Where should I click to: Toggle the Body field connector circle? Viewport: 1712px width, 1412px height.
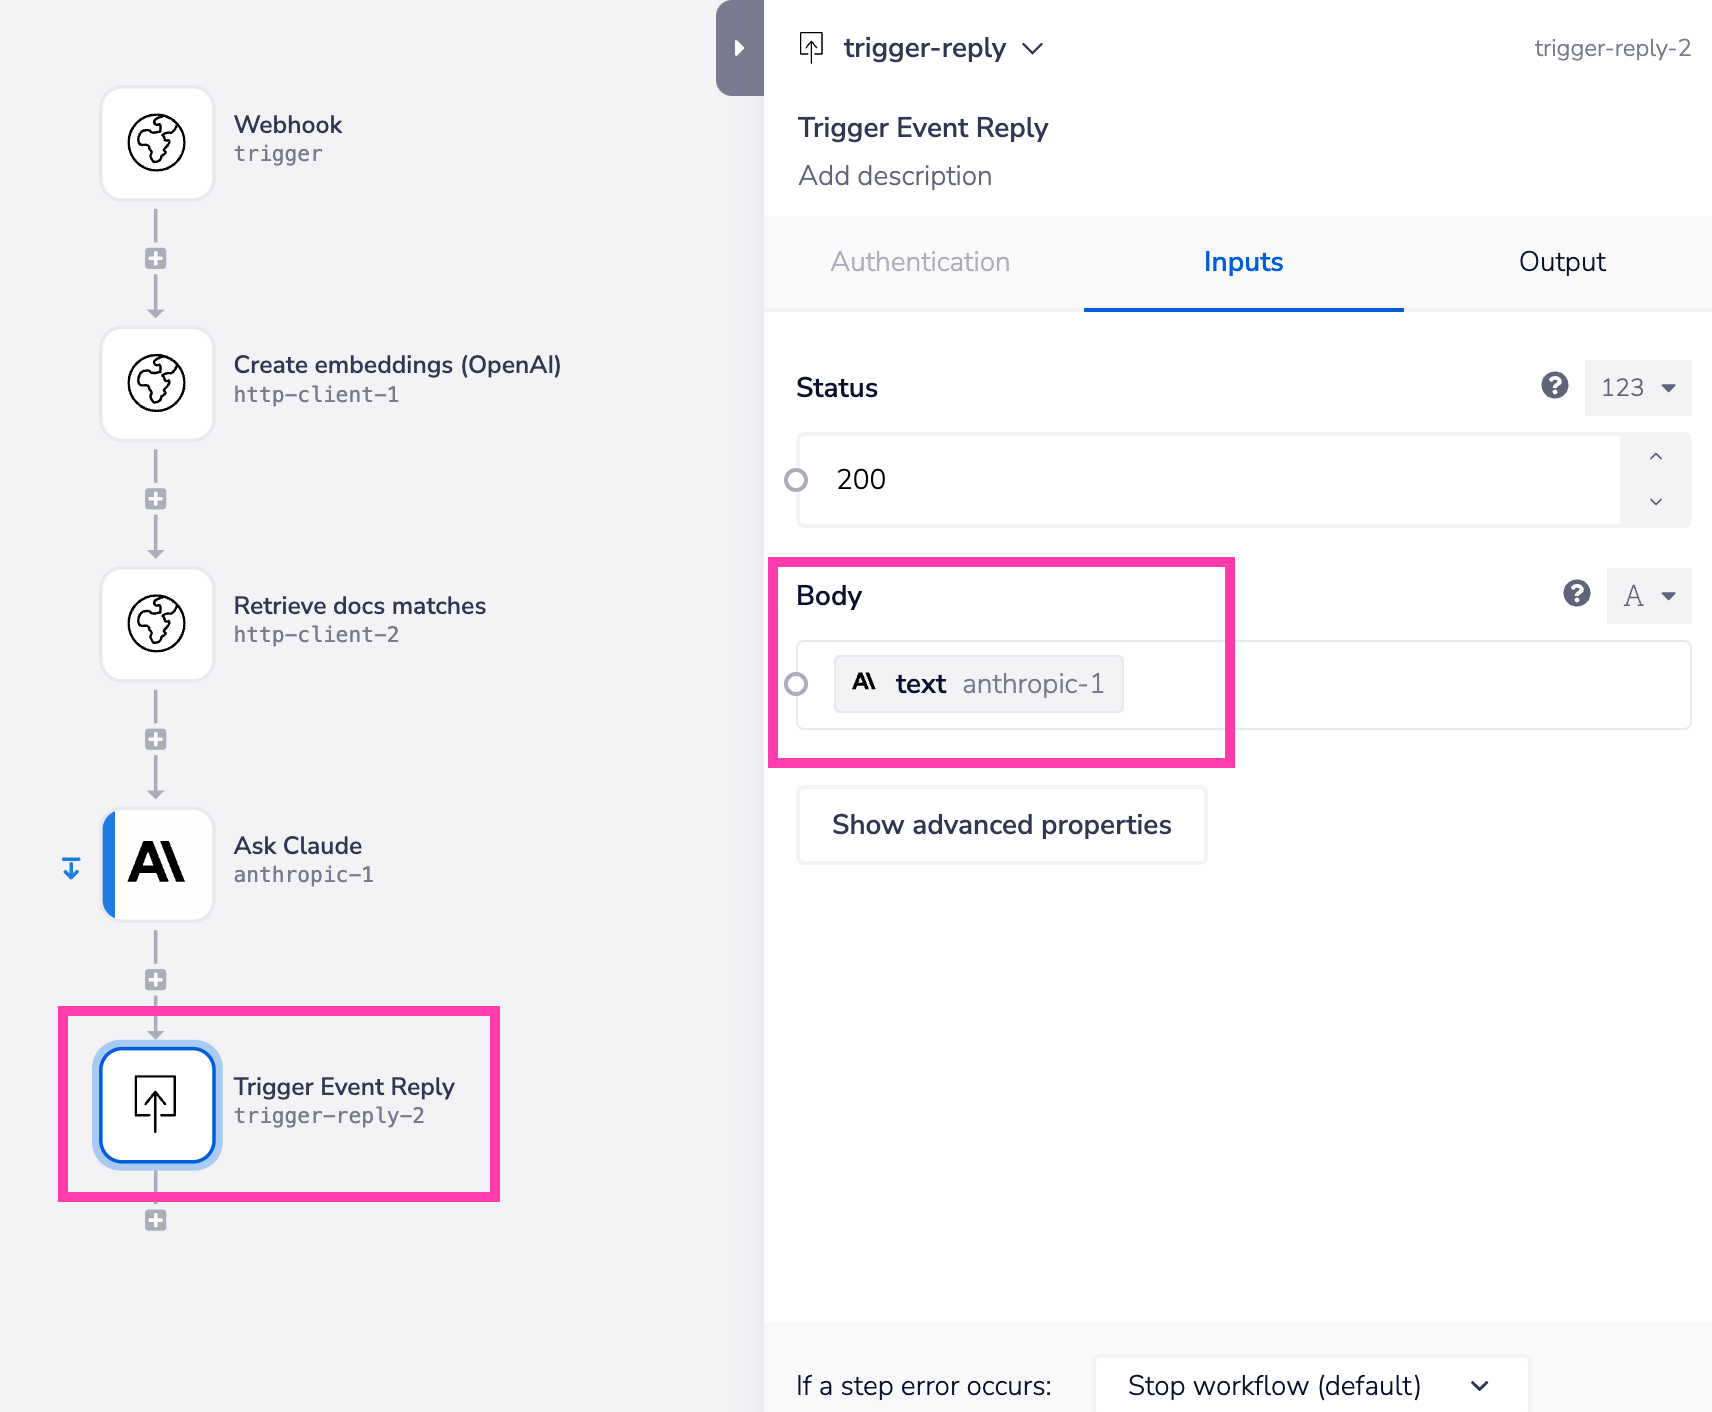coord(796,684)
